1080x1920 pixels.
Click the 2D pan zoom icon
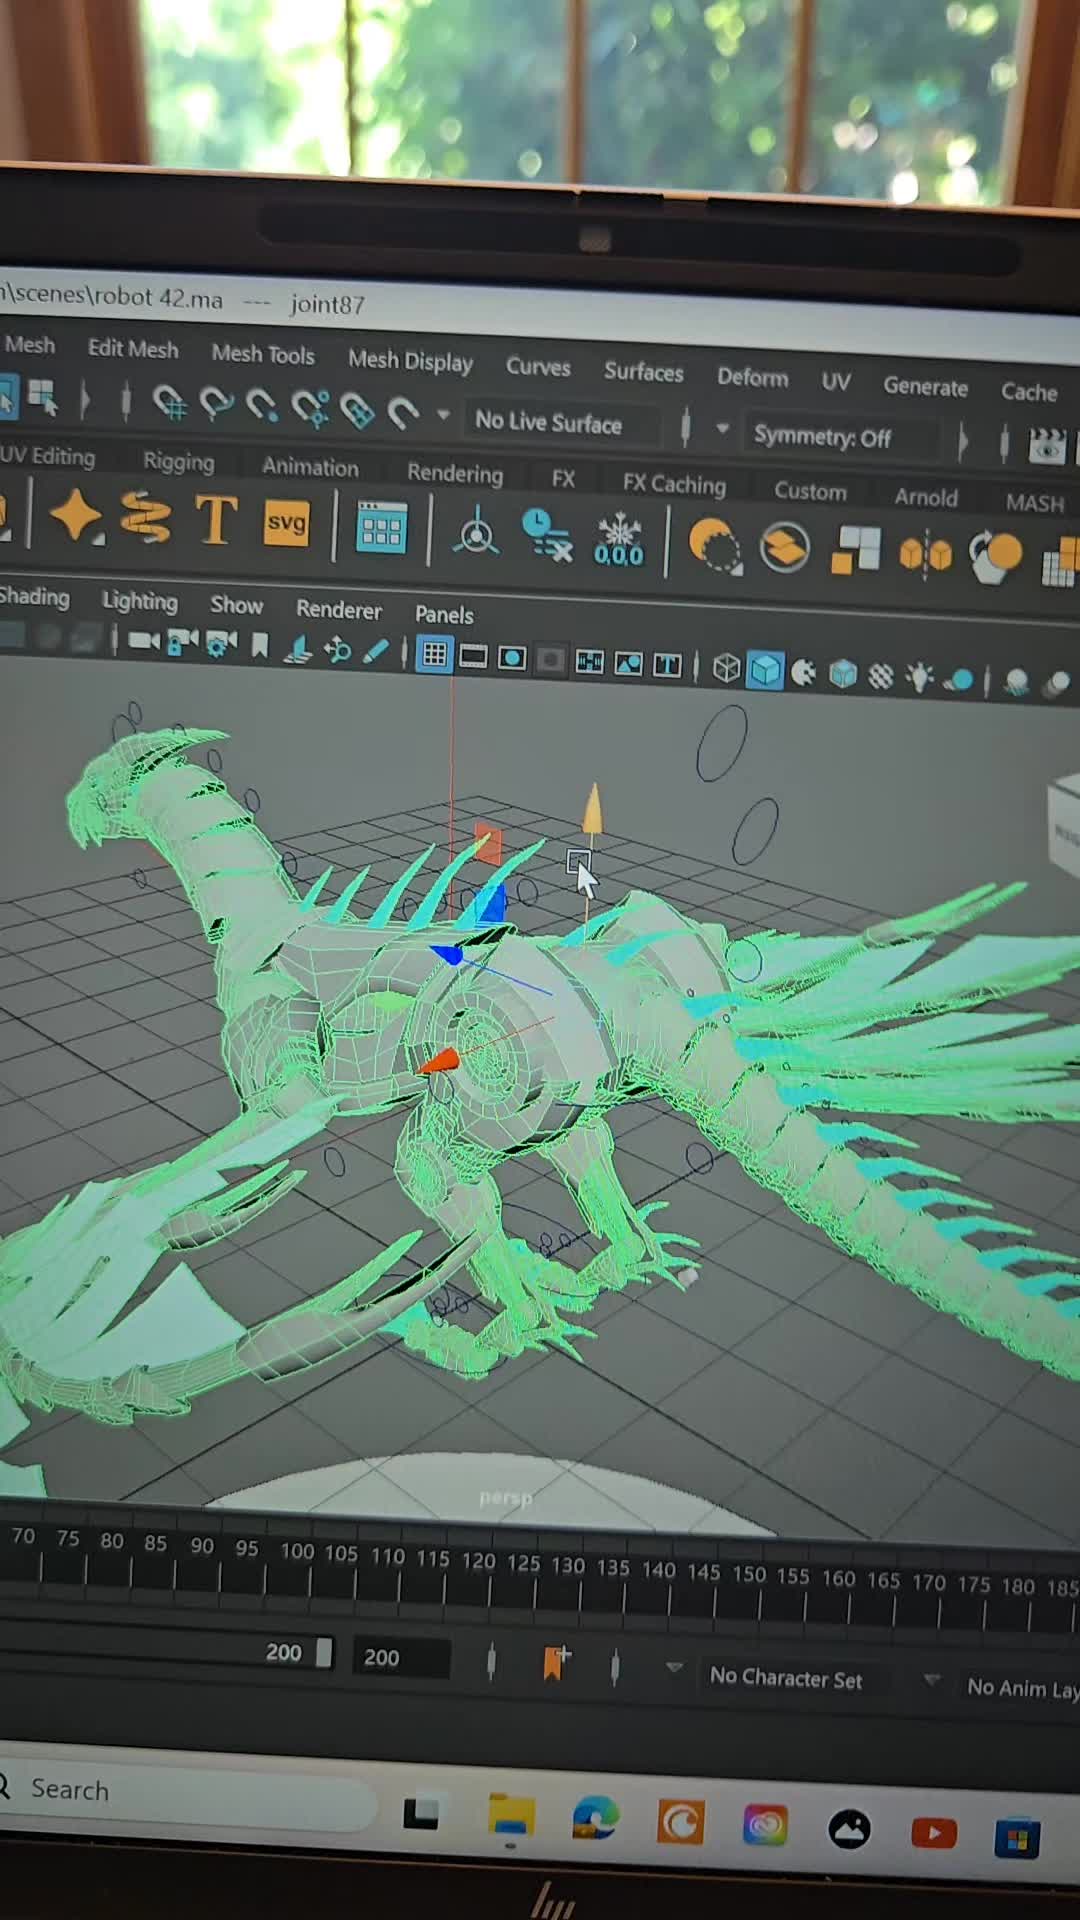point(337,650)
